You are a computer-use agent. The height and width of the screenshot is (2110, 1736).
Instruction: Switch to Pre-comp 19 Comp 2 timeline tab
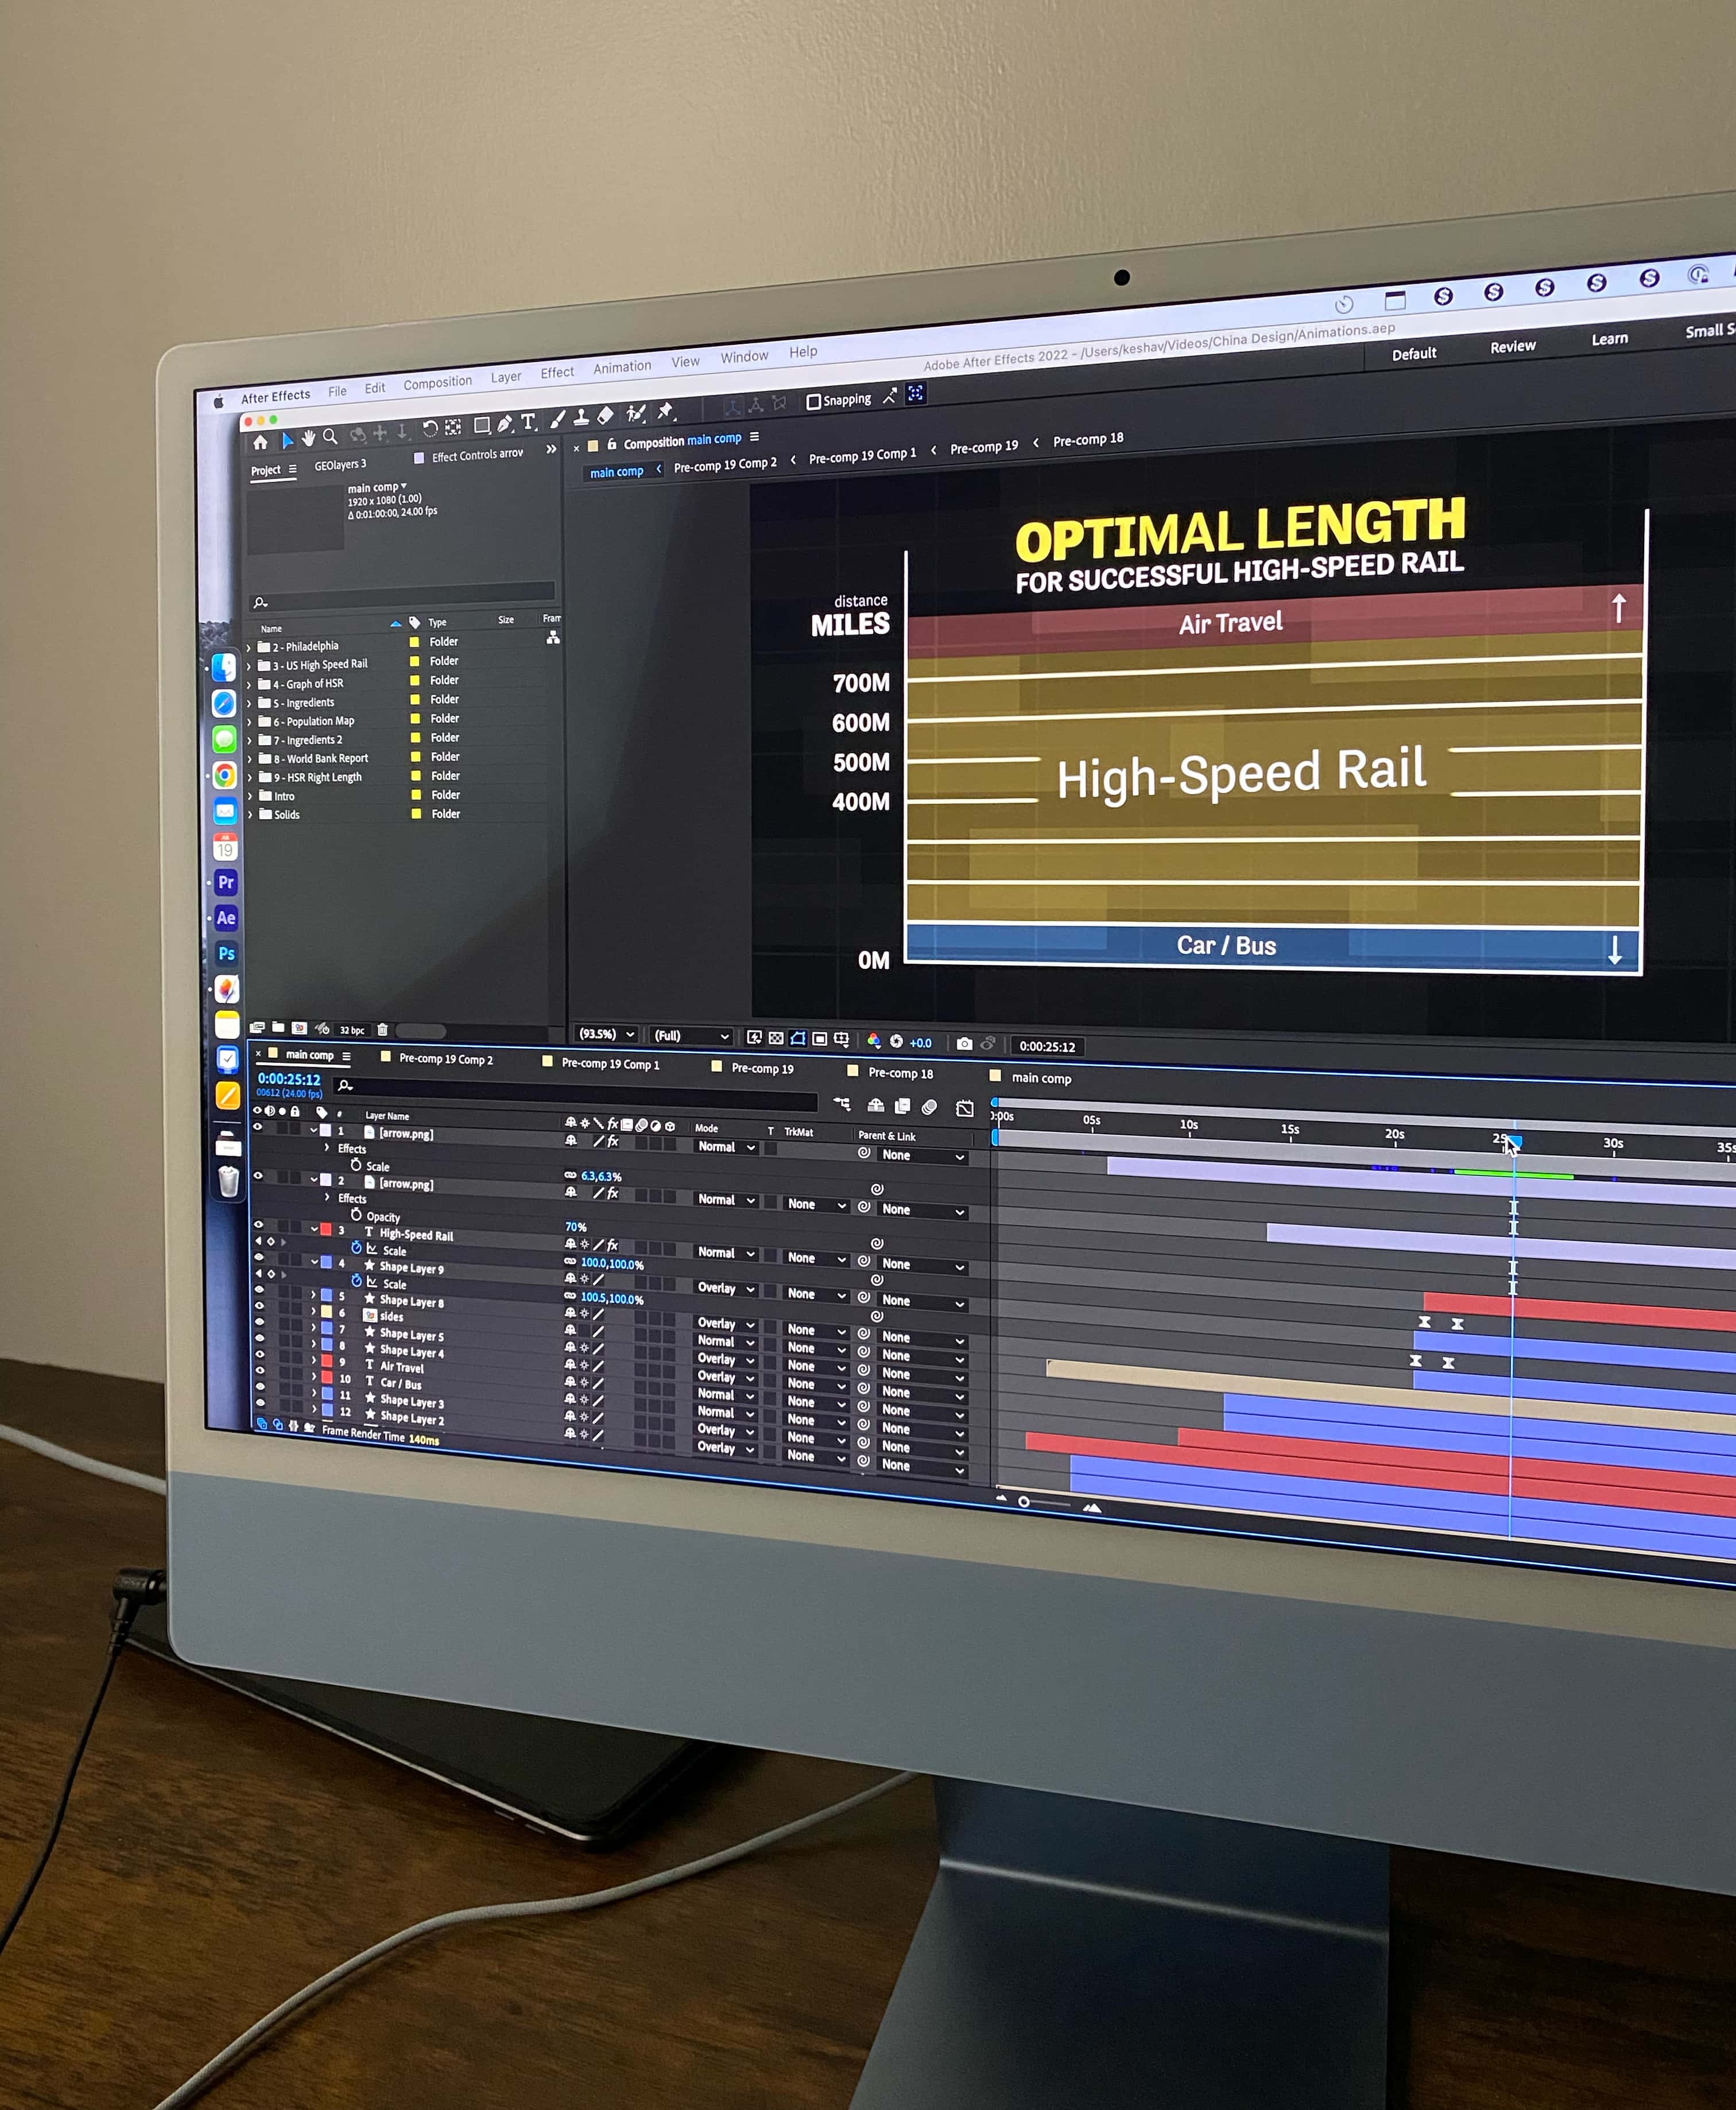coord(446,1059)
